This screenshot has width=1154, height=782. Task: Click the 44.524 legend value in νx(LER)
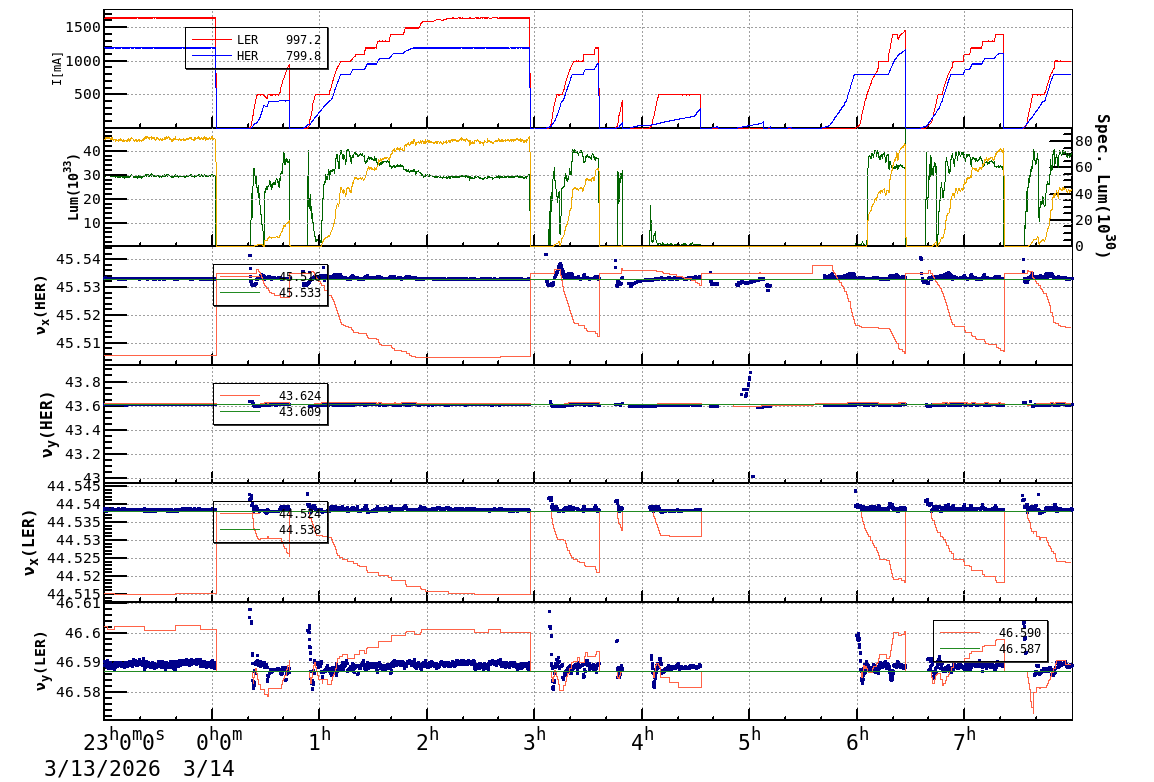pos(300,514)
